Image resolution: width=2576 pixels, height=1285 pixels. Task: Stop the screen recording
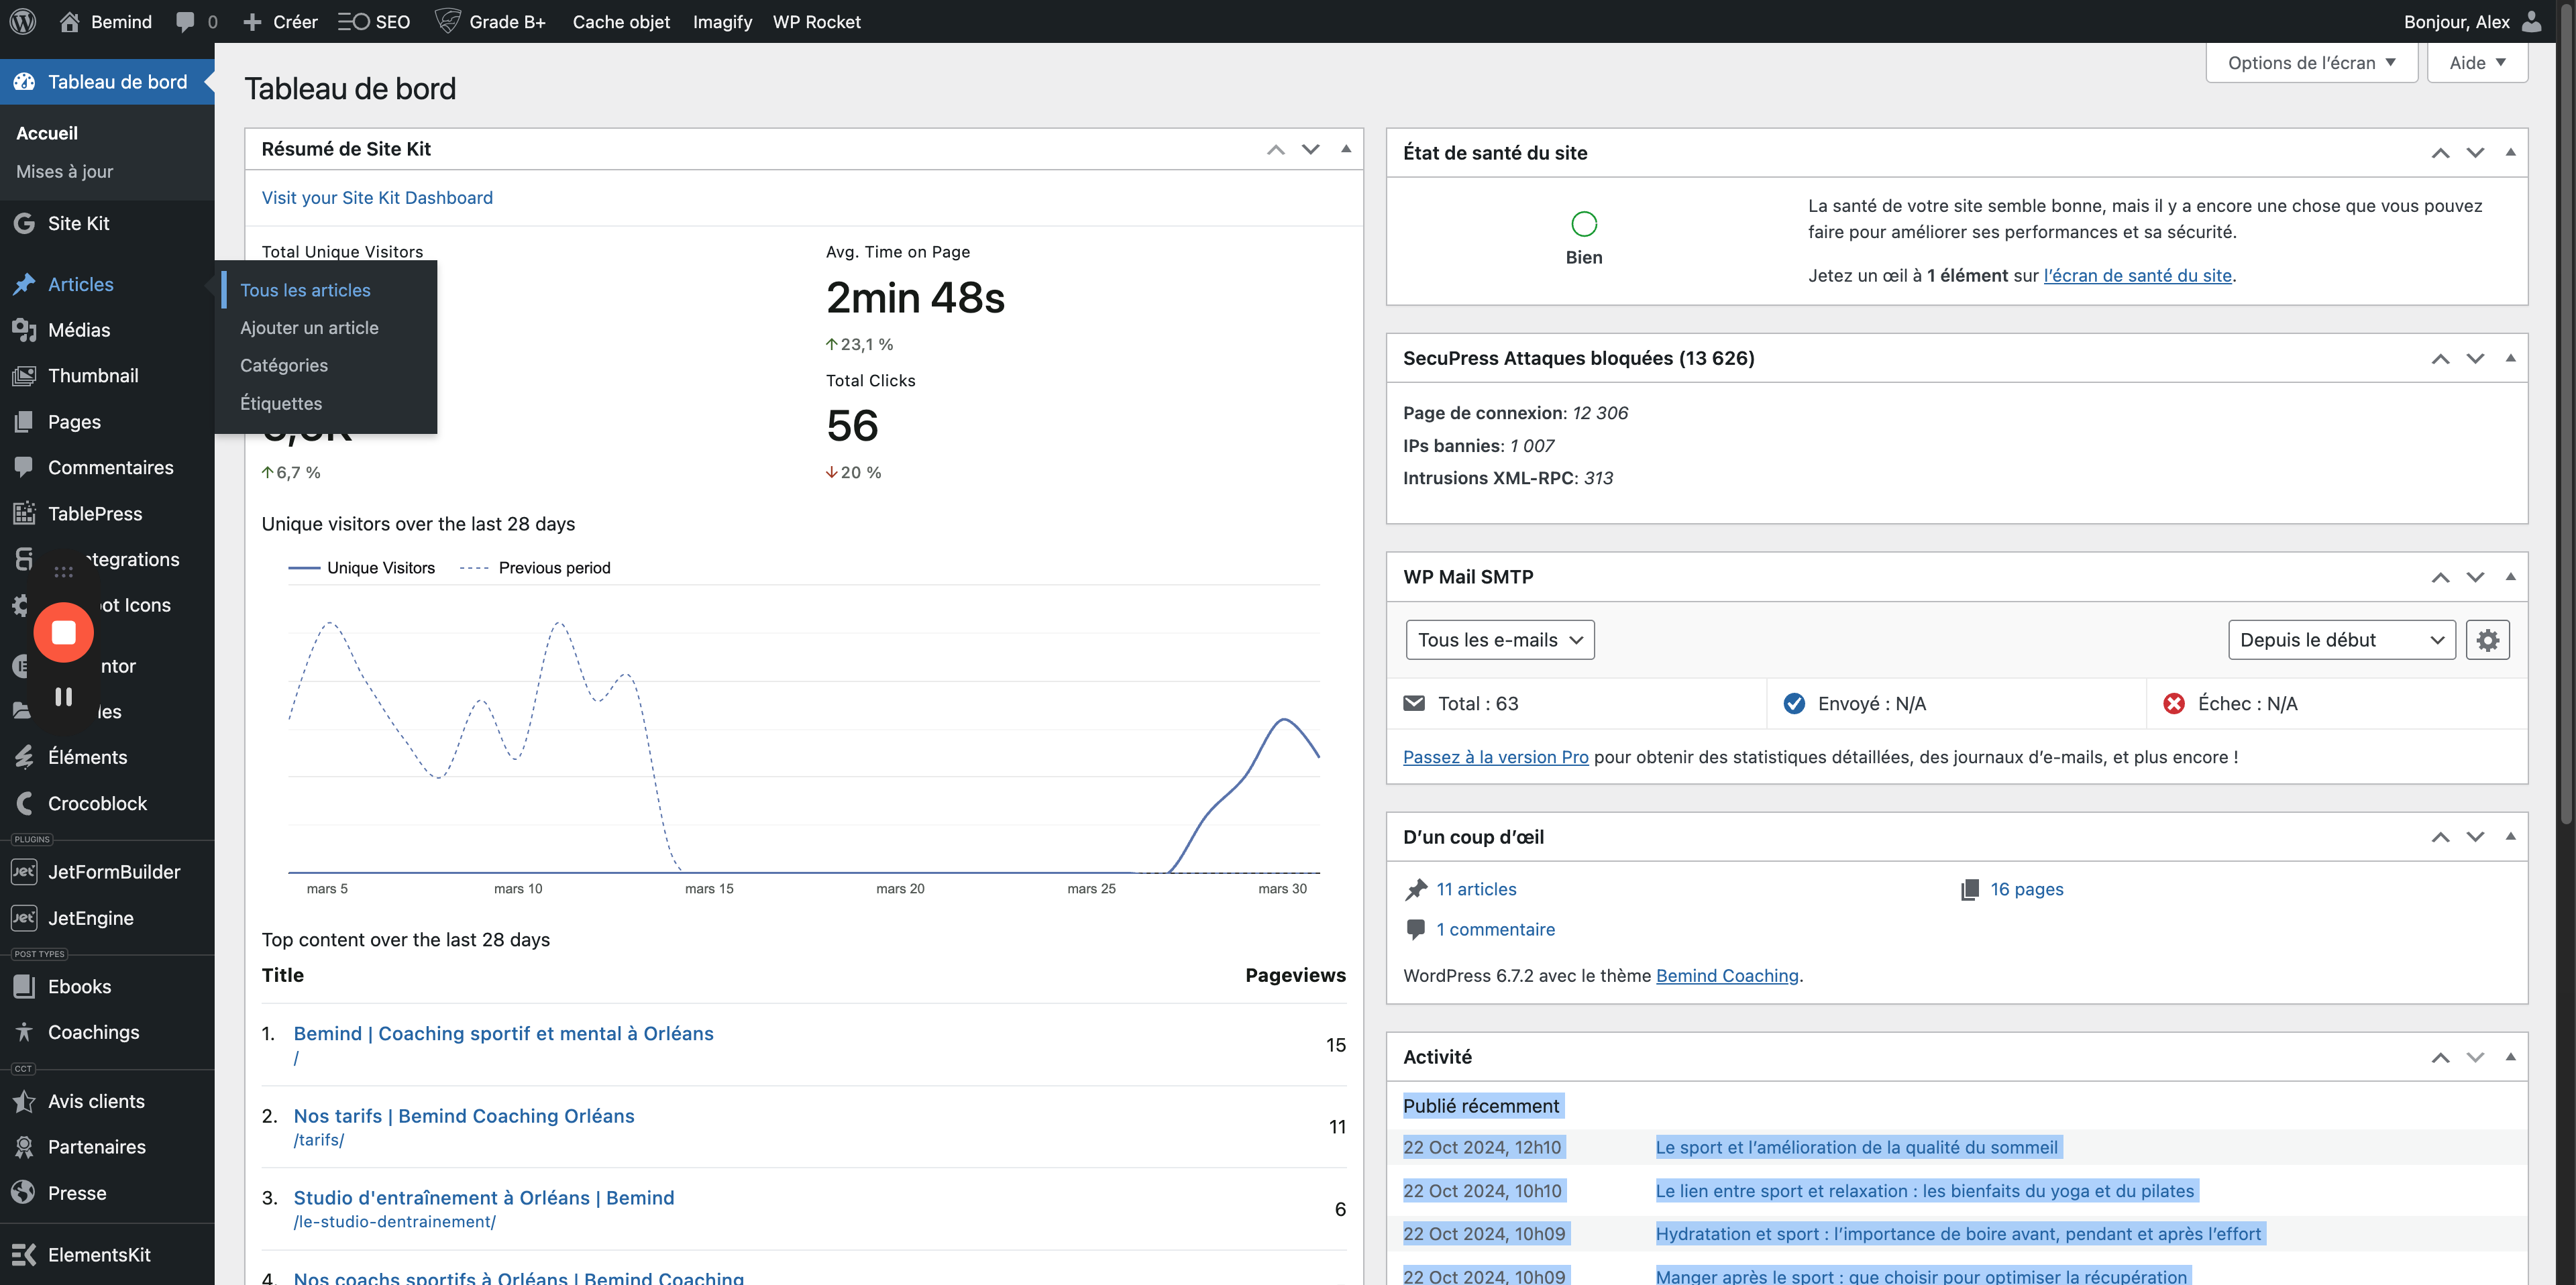tap(64, 632)
